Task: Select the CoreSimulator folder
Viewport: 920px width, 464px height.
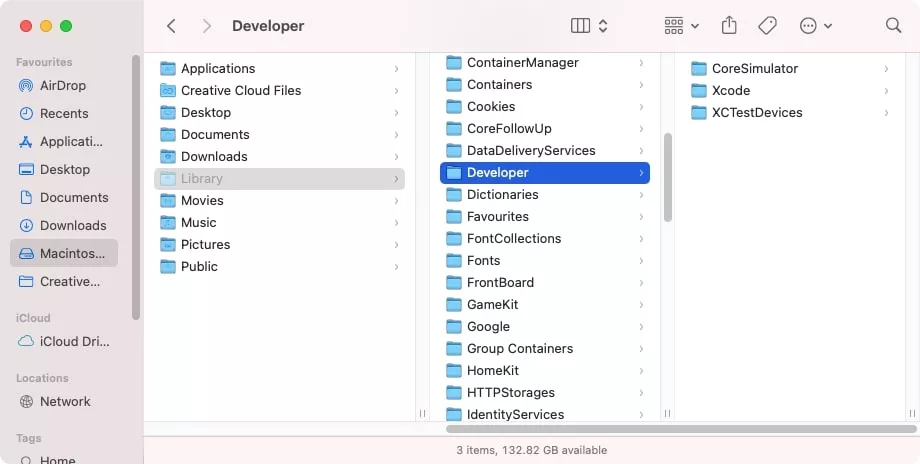Action: click(x=754, y=69)
